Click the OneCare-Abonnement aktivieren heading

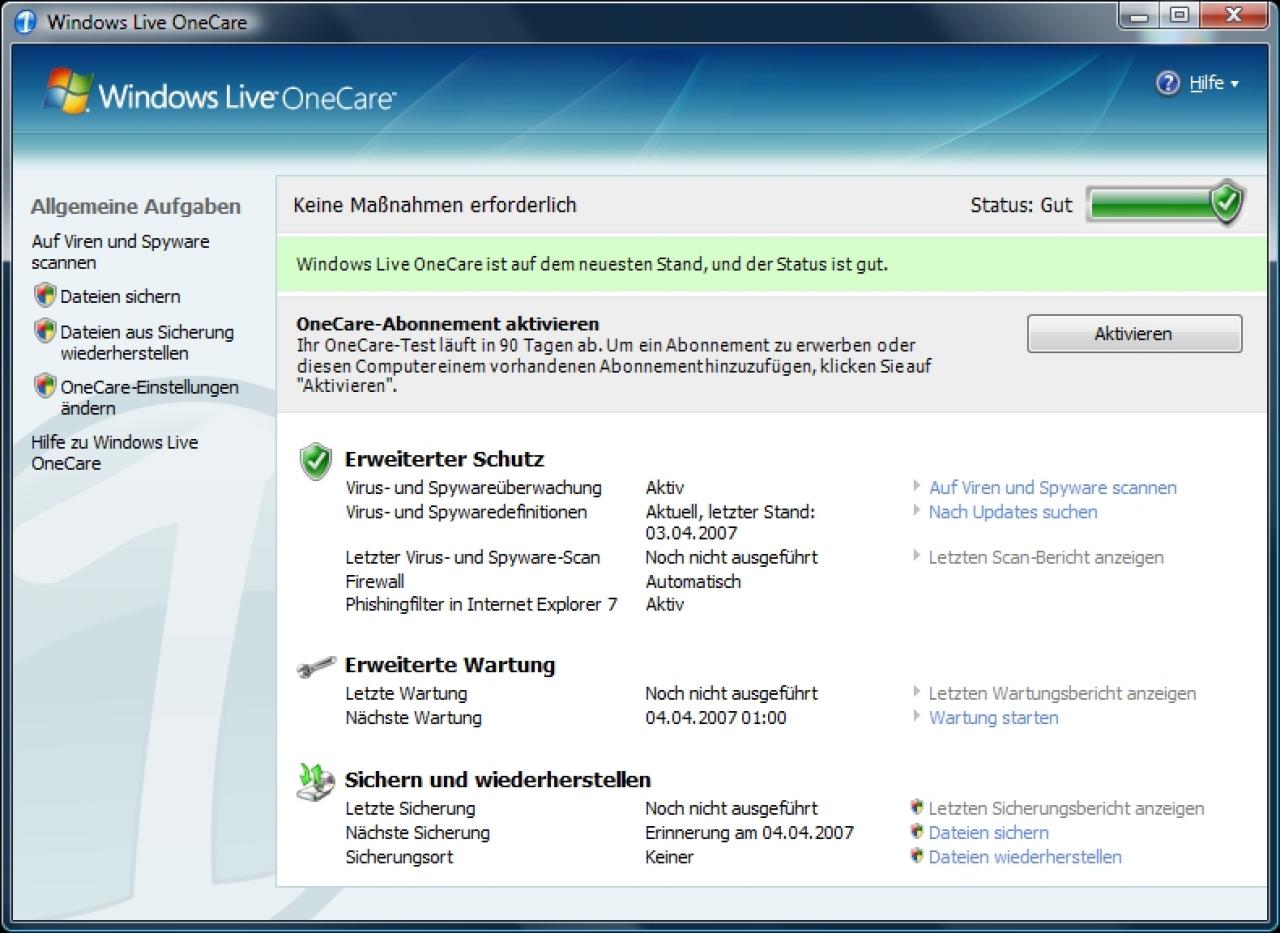448,324
